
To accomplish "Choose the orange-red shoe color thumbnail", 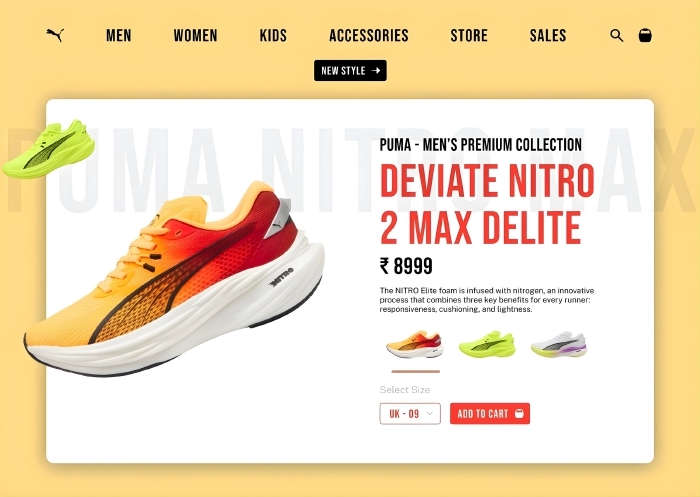I will [x=415, y=344].
